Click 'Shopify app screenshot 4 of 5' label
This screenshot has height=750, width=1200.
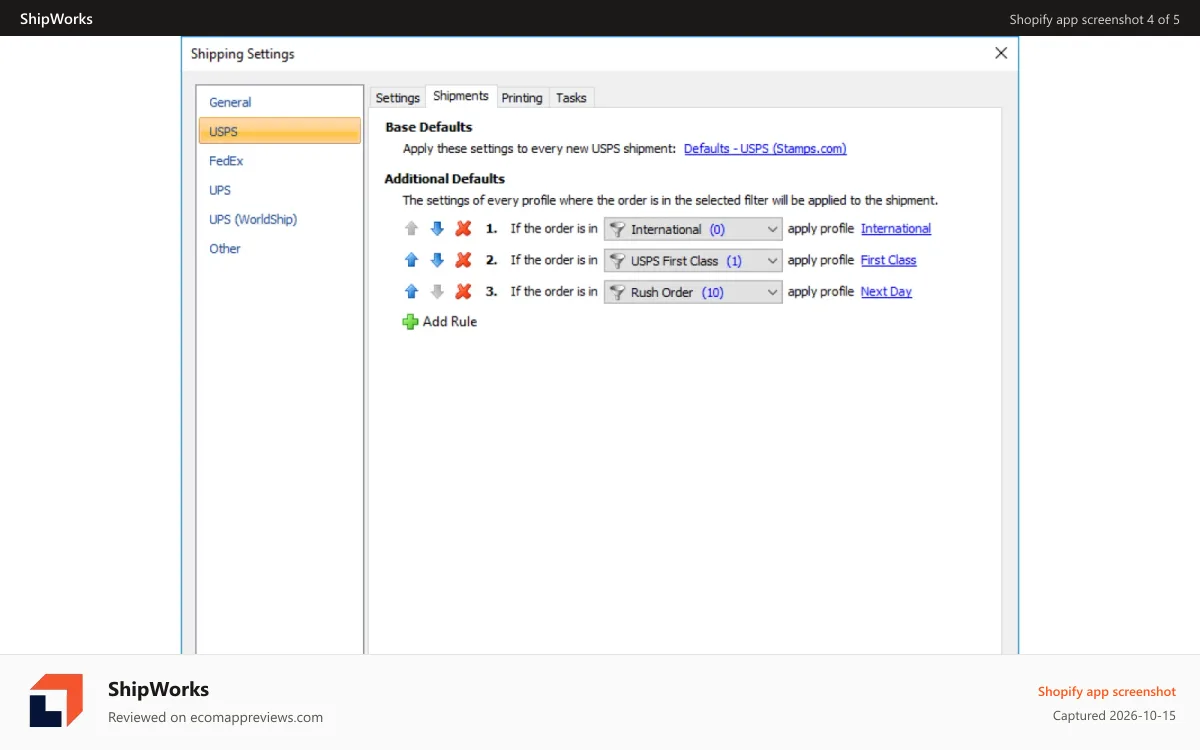point(1095,19)
